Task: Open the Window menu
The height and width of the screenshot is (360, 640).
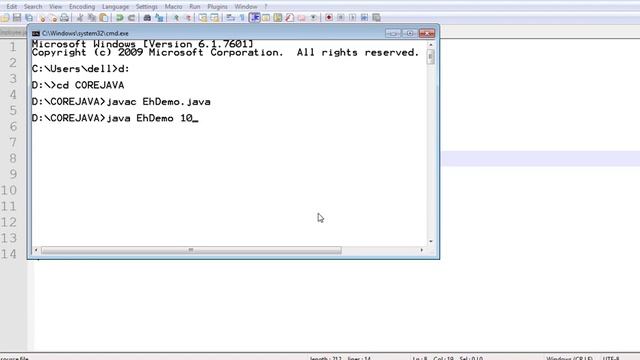Action: [246, 7]
